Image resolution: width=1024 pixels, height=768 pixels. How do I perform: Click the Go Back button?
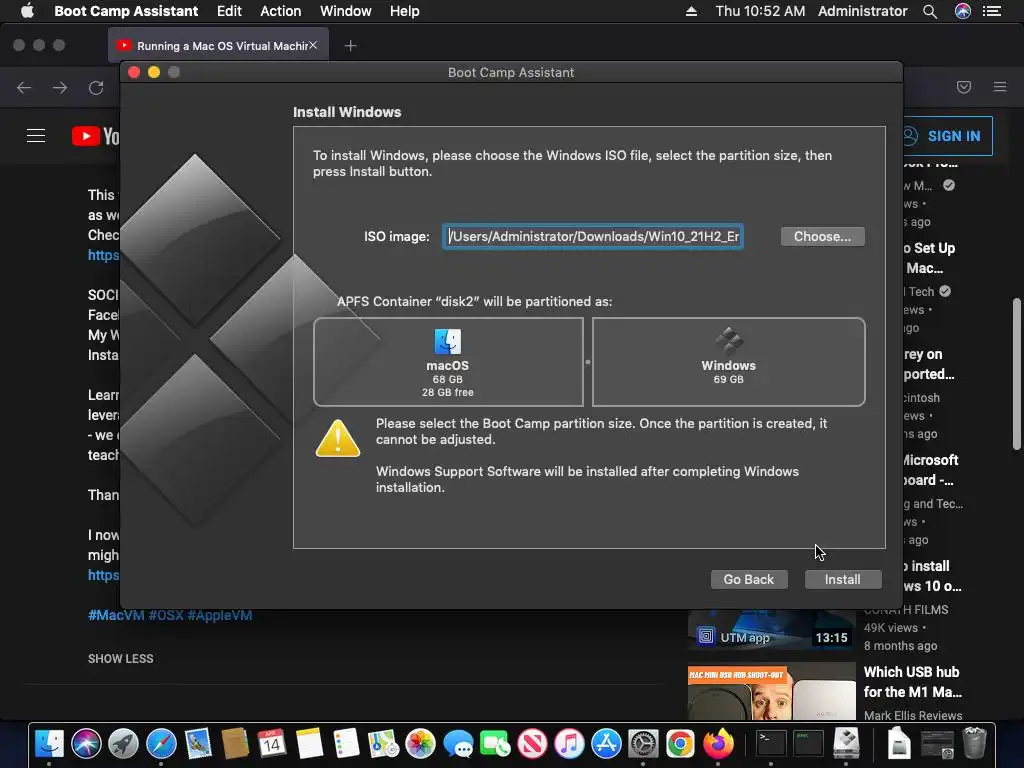748,579
